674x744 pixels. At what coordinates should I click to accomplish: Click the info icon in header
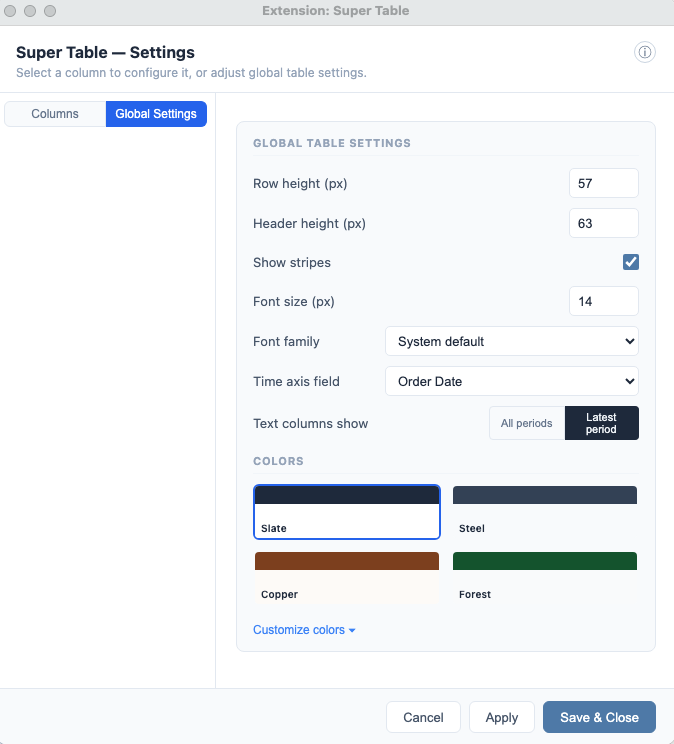pos(645,52)
